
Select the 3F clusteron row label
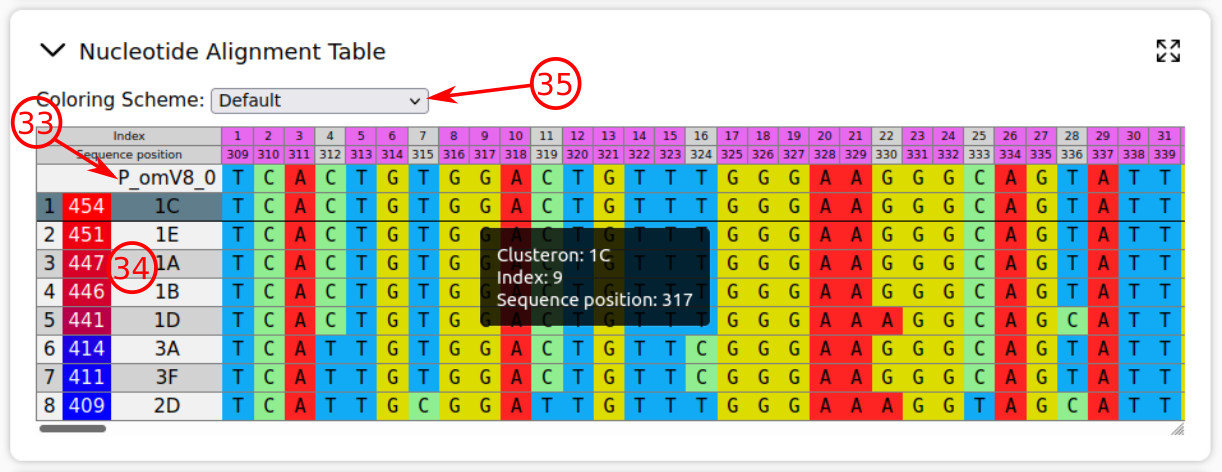tap(166, 378)
